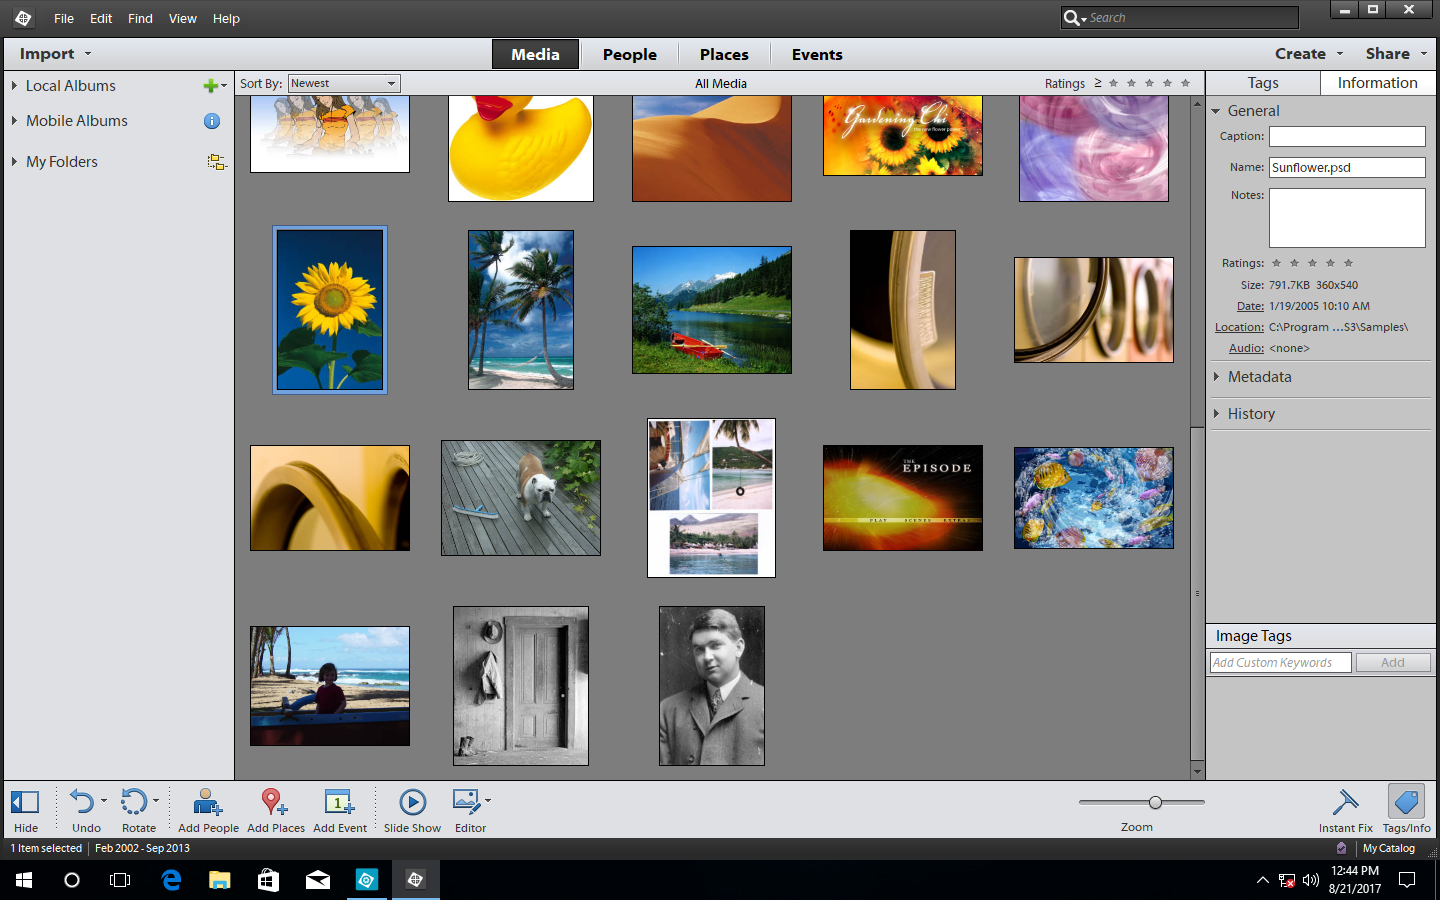The height and width of the screenshot is (900, 1440).
Task: Start the Slide Show
Action: click(x=412, y=802)
